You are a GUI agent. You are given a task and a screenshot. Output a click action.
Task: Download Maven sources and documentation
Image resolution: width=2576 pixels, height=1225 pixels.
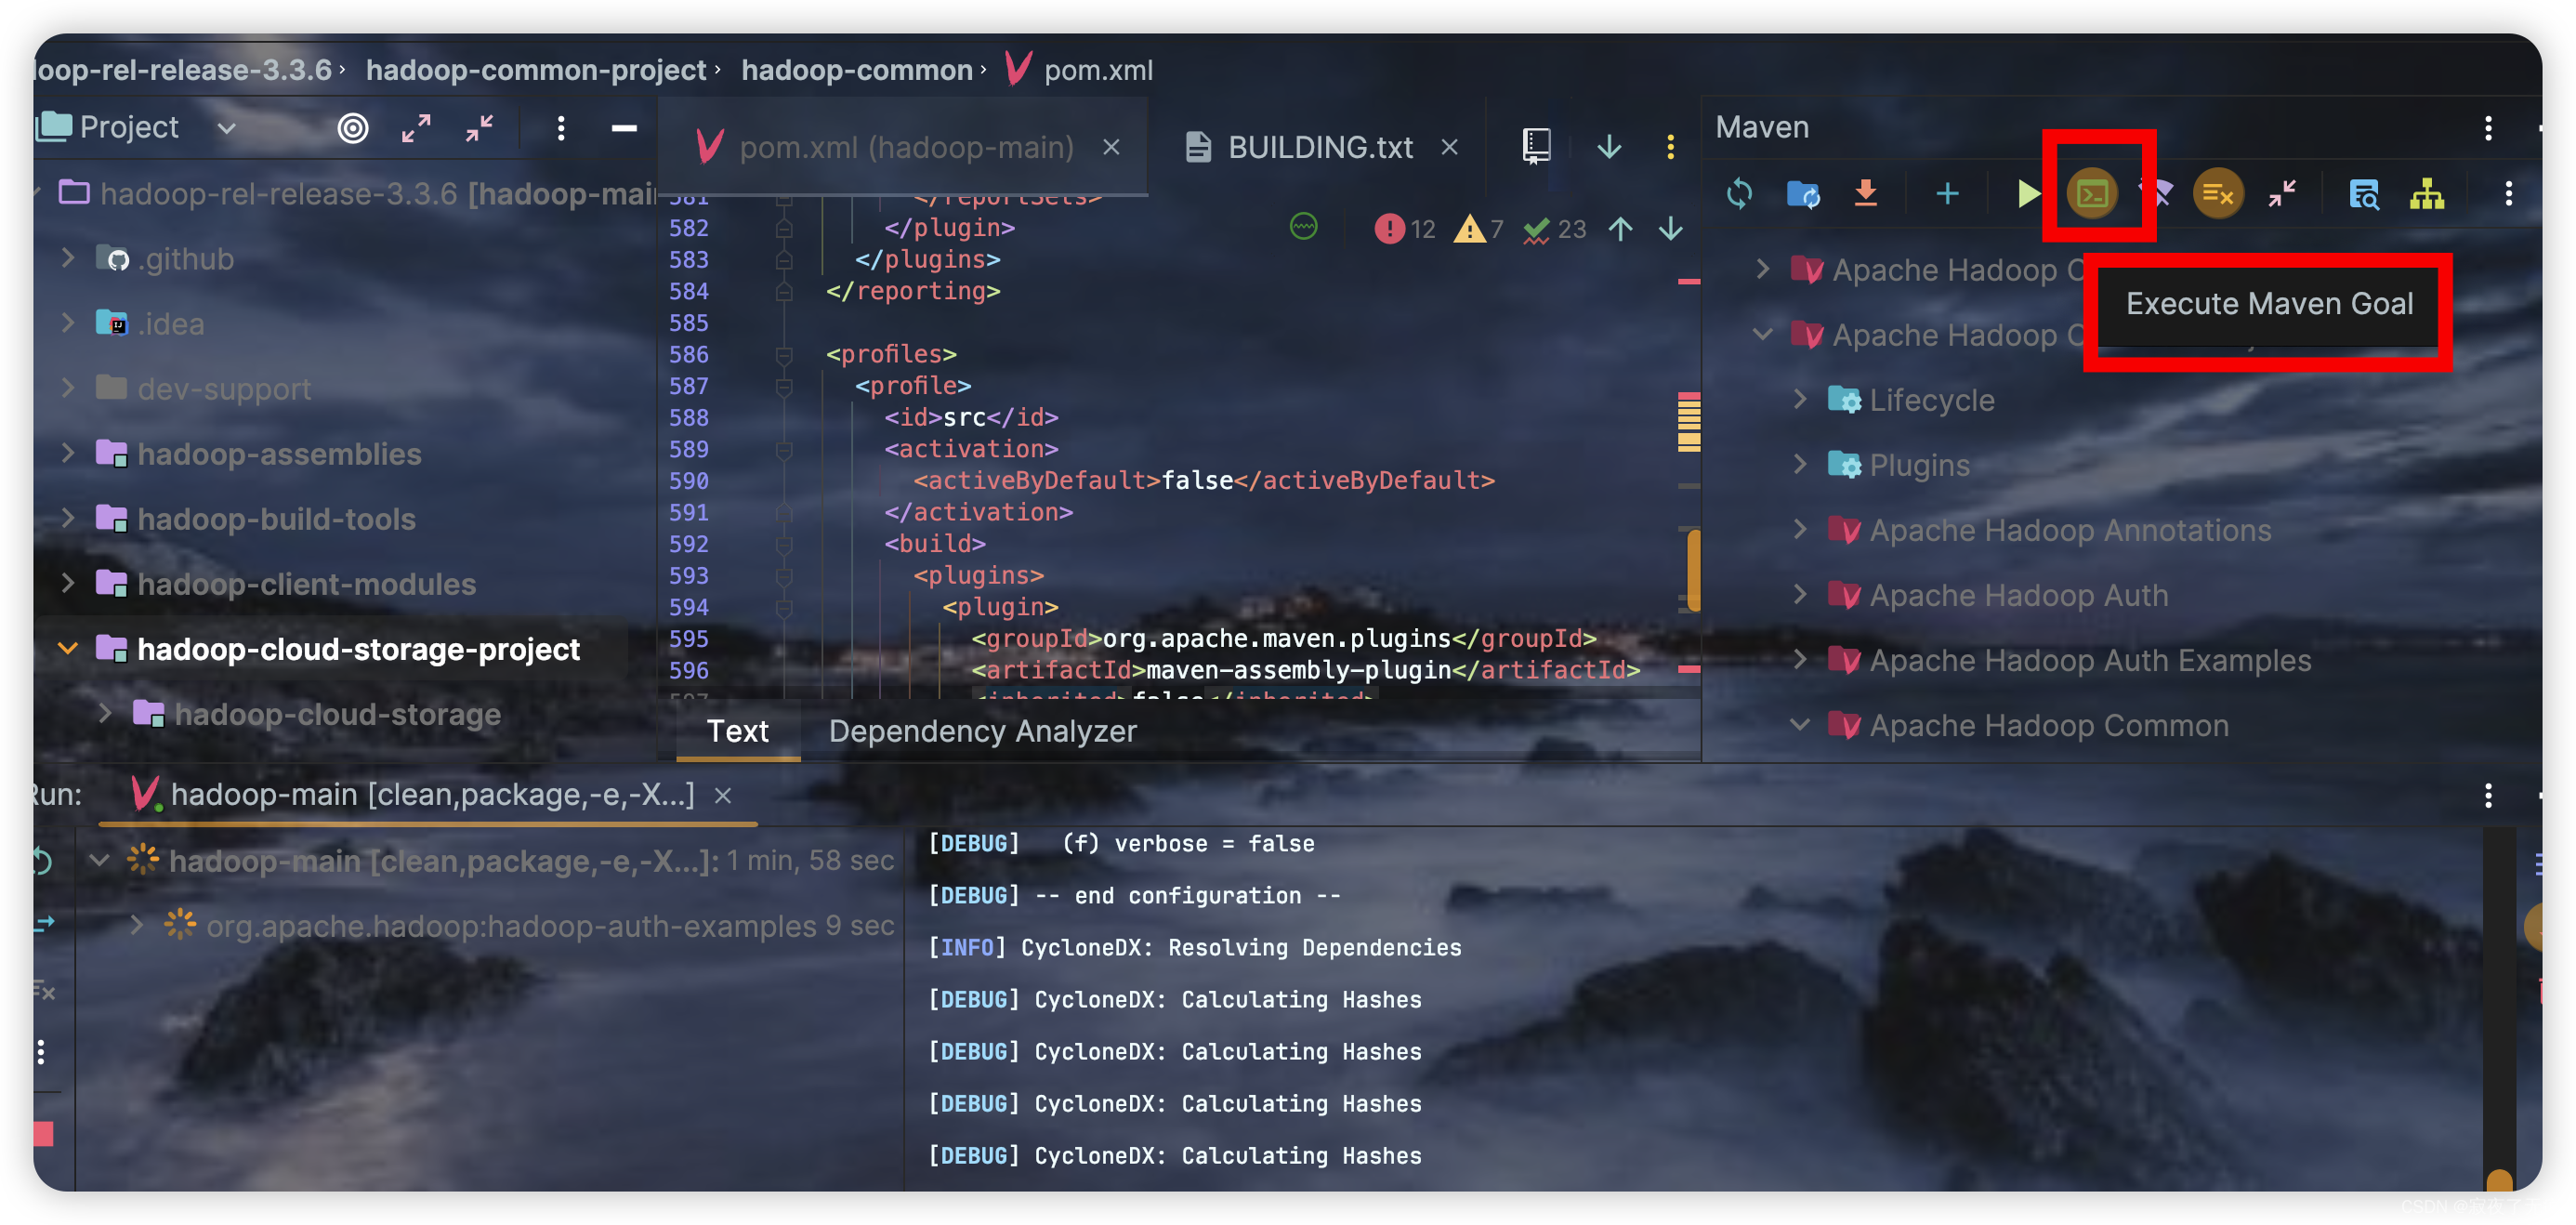[1866, 193]
